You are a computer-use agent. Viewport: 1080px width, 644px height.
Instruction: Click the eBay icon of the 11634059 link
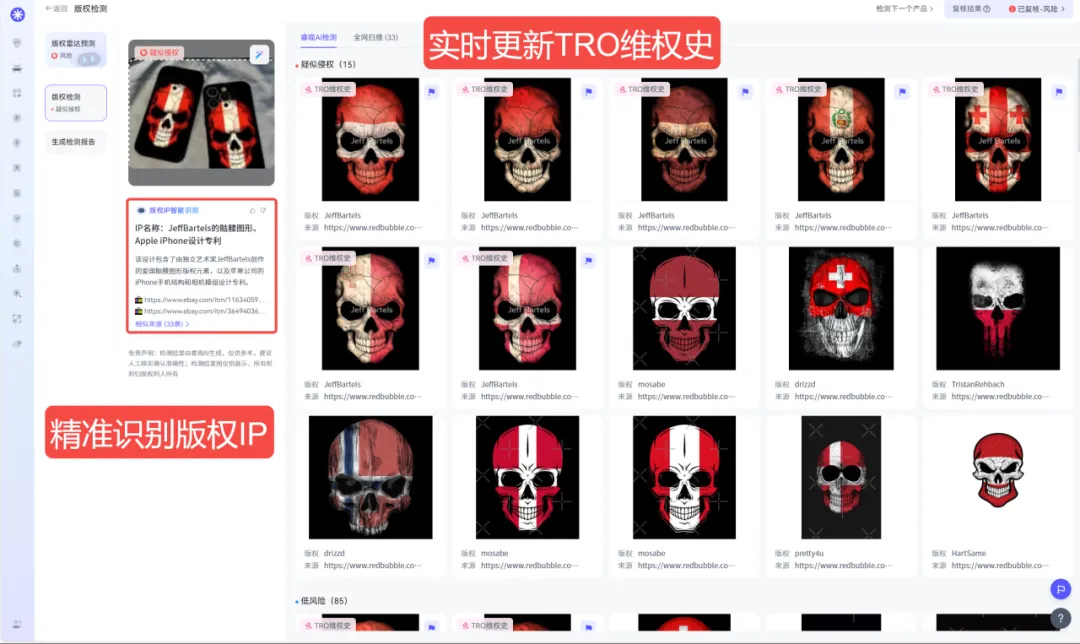coord(138,300)
